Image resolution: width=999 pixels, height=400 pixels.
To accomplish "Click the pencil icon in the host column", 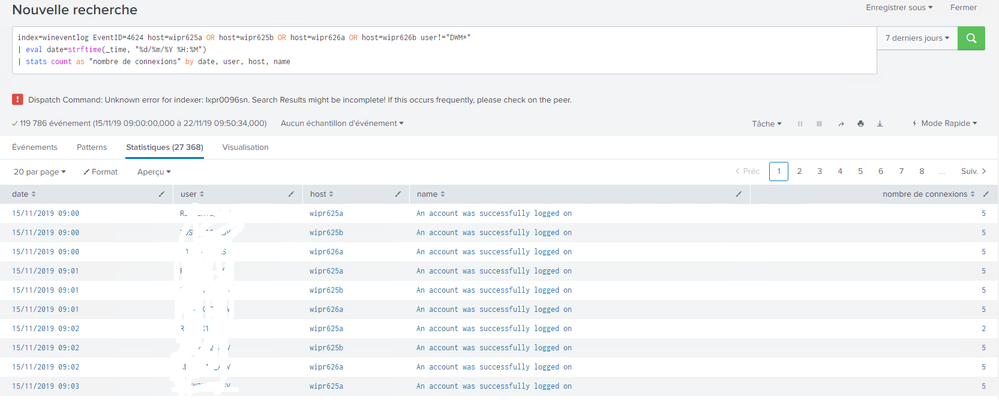I will 397,193.
